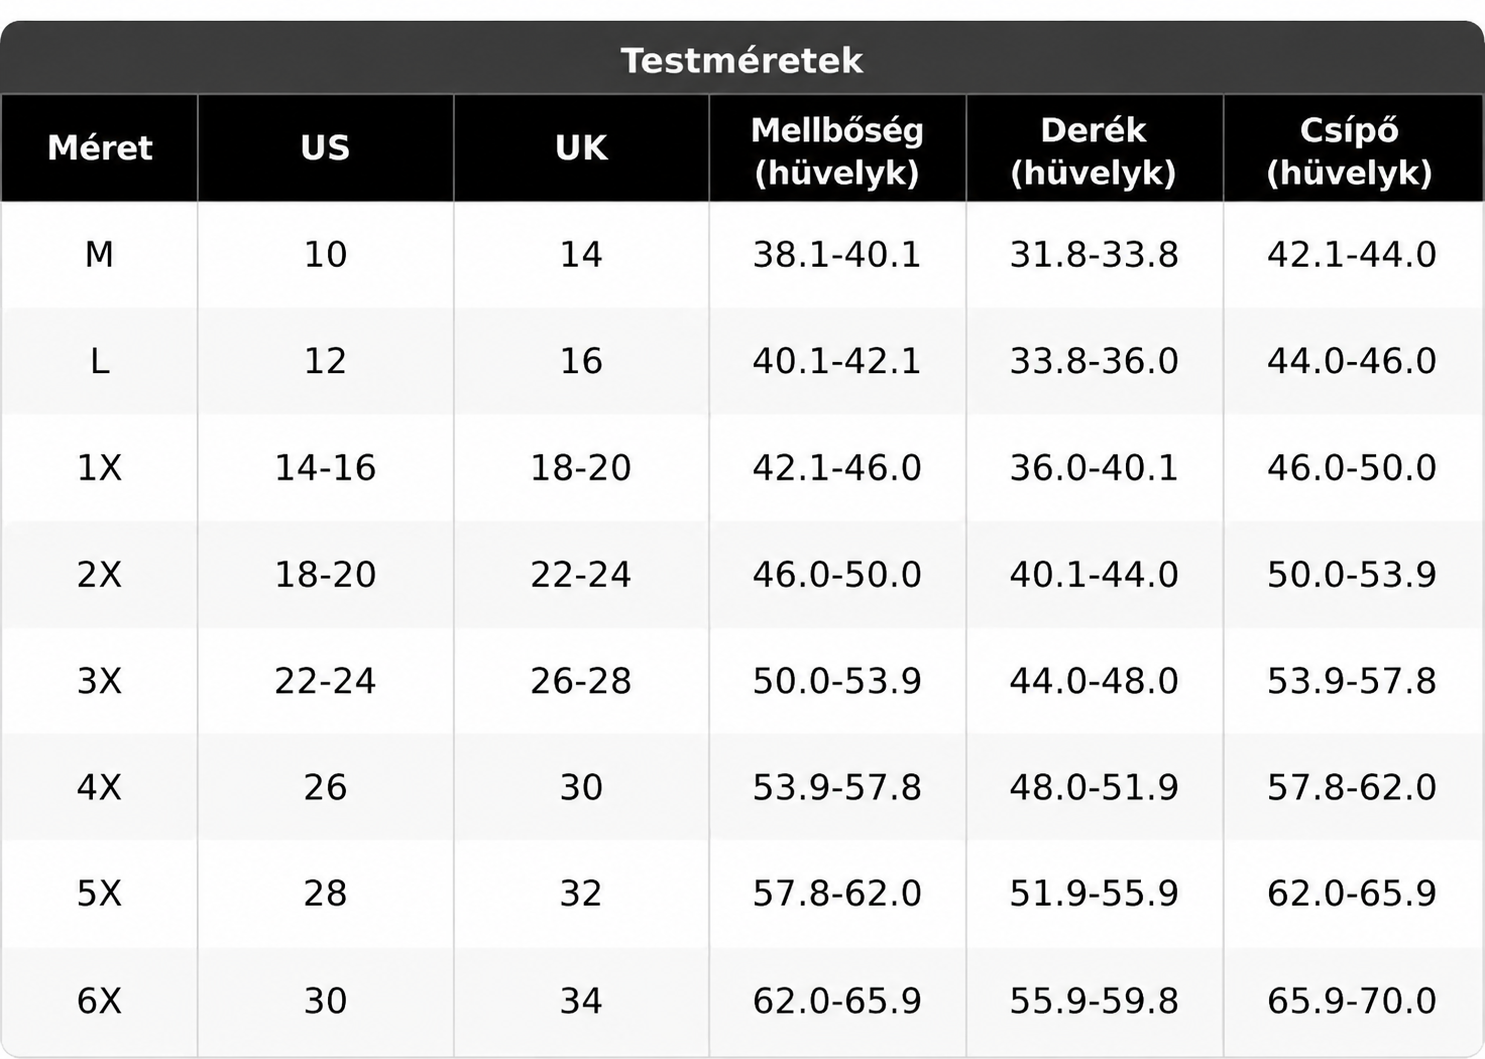1485x1059 pixels.
Task: Select bust value 38.1-40.1
Action: click(x=837, y=255)
